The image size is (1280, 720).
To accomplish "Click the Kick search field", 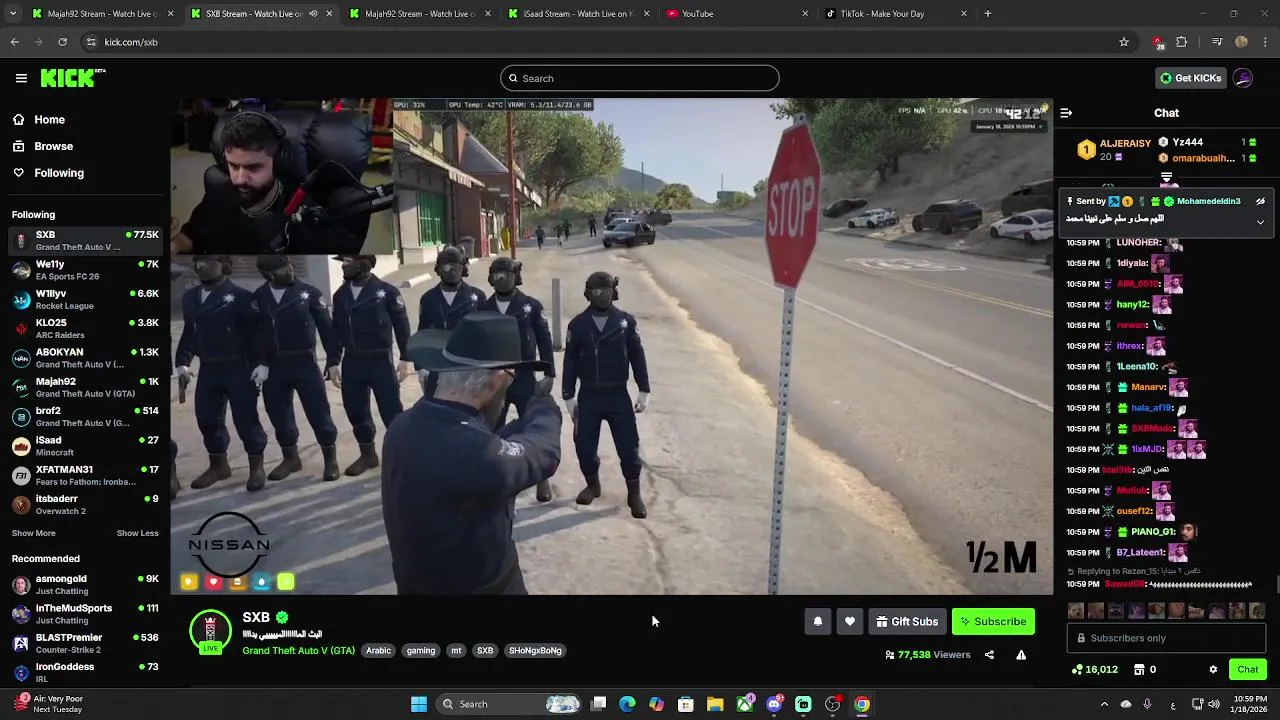I will pyautogui.click(x=640, y=78).
